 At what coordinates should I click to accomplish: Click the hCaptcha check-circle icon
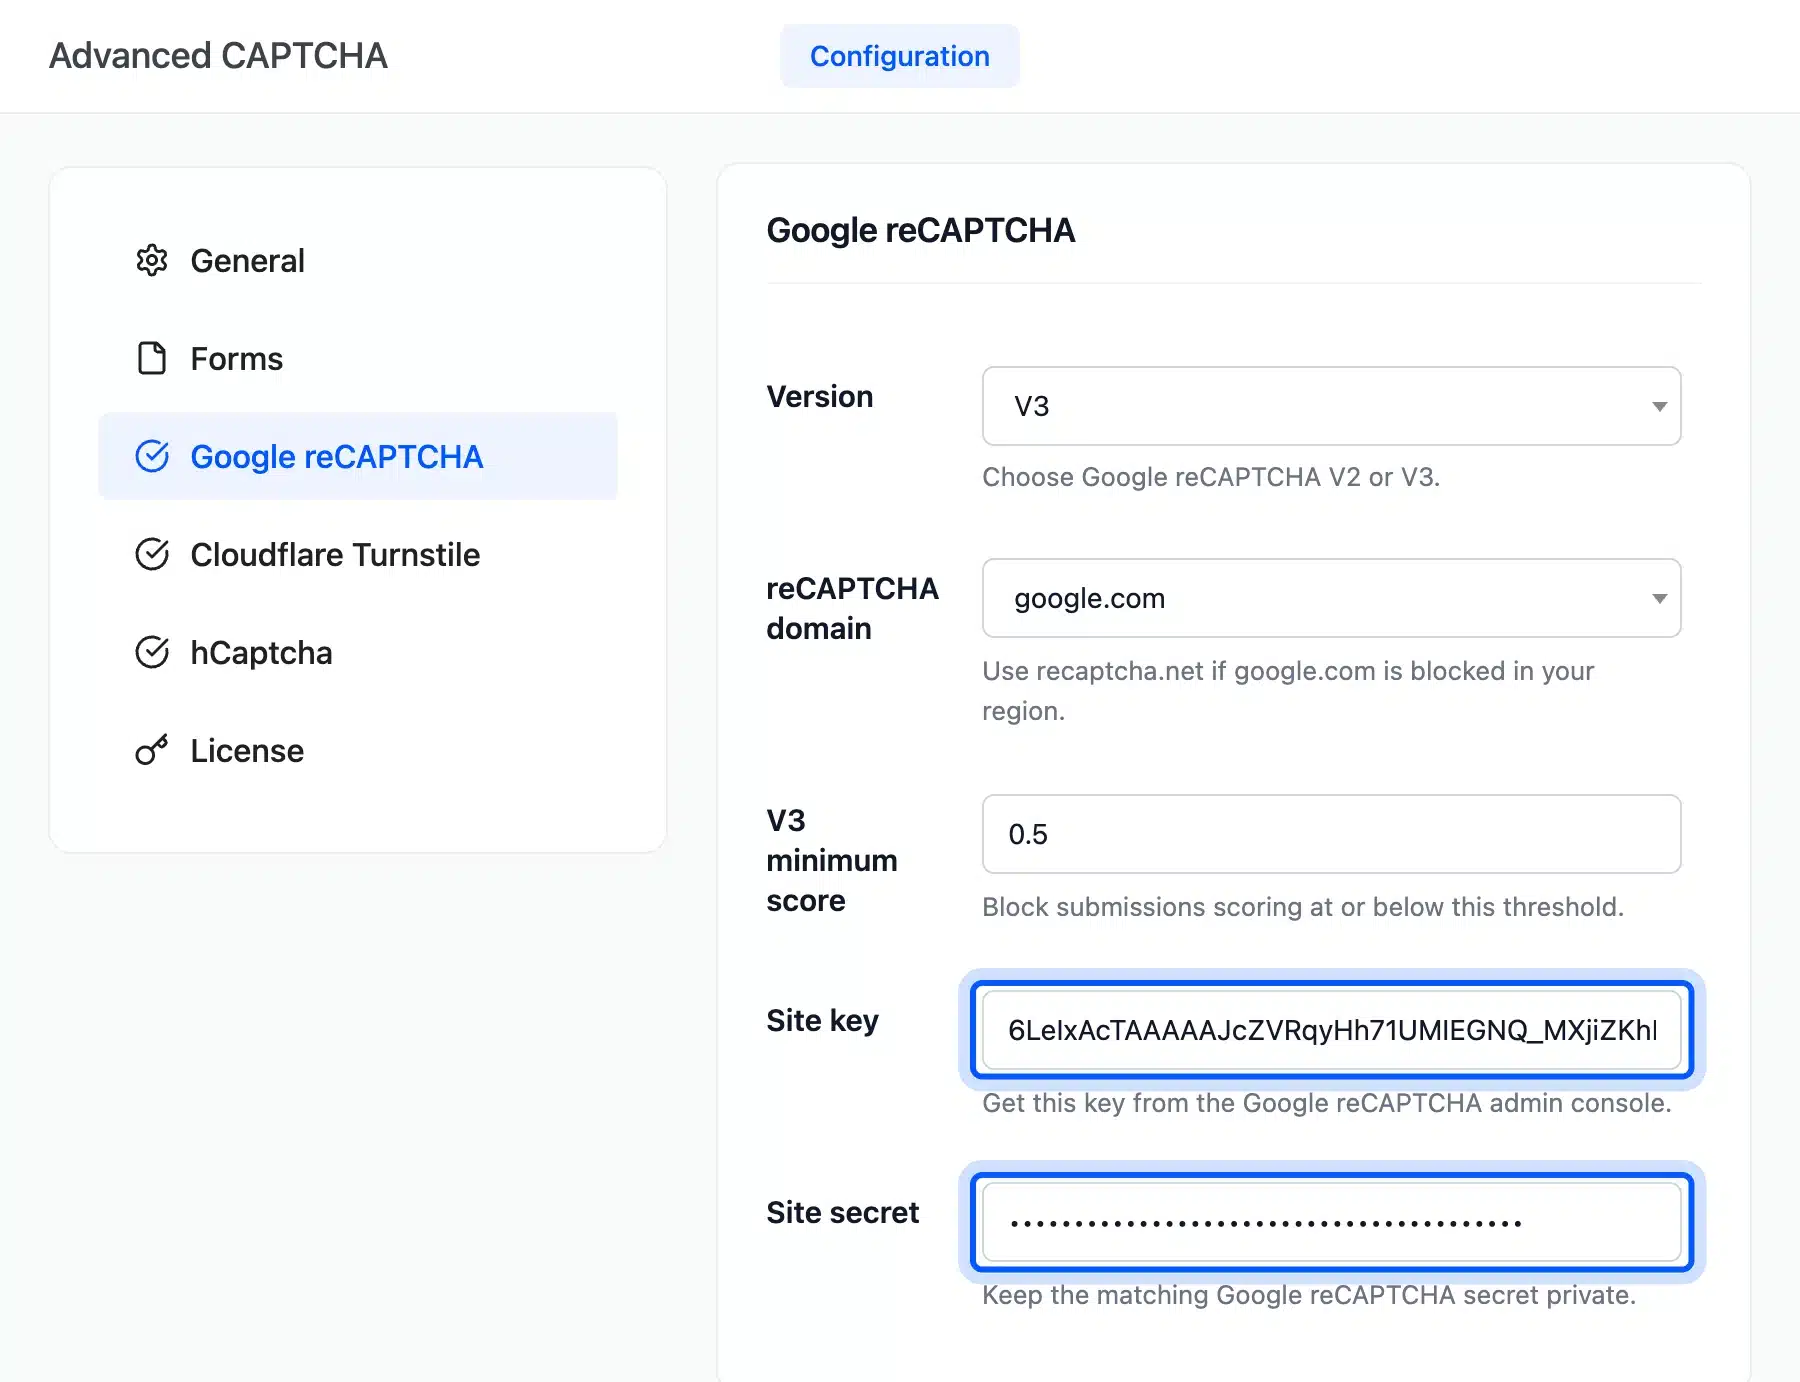click(152, 652)
